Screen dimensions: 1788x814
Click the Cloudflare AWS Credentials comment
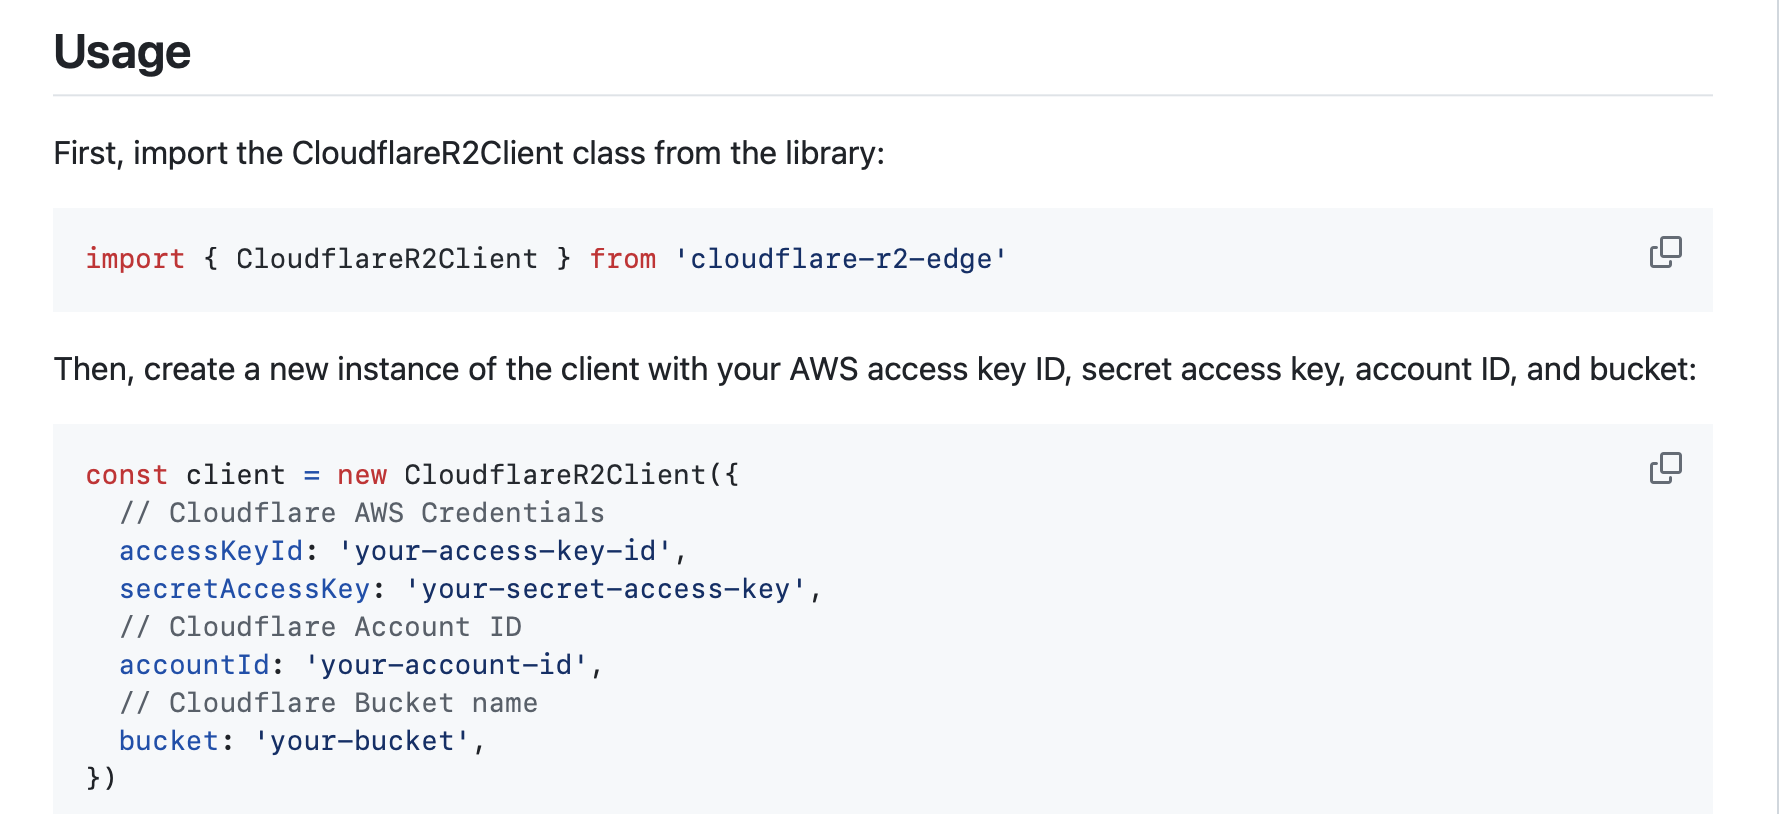click(x=362, y=513)
